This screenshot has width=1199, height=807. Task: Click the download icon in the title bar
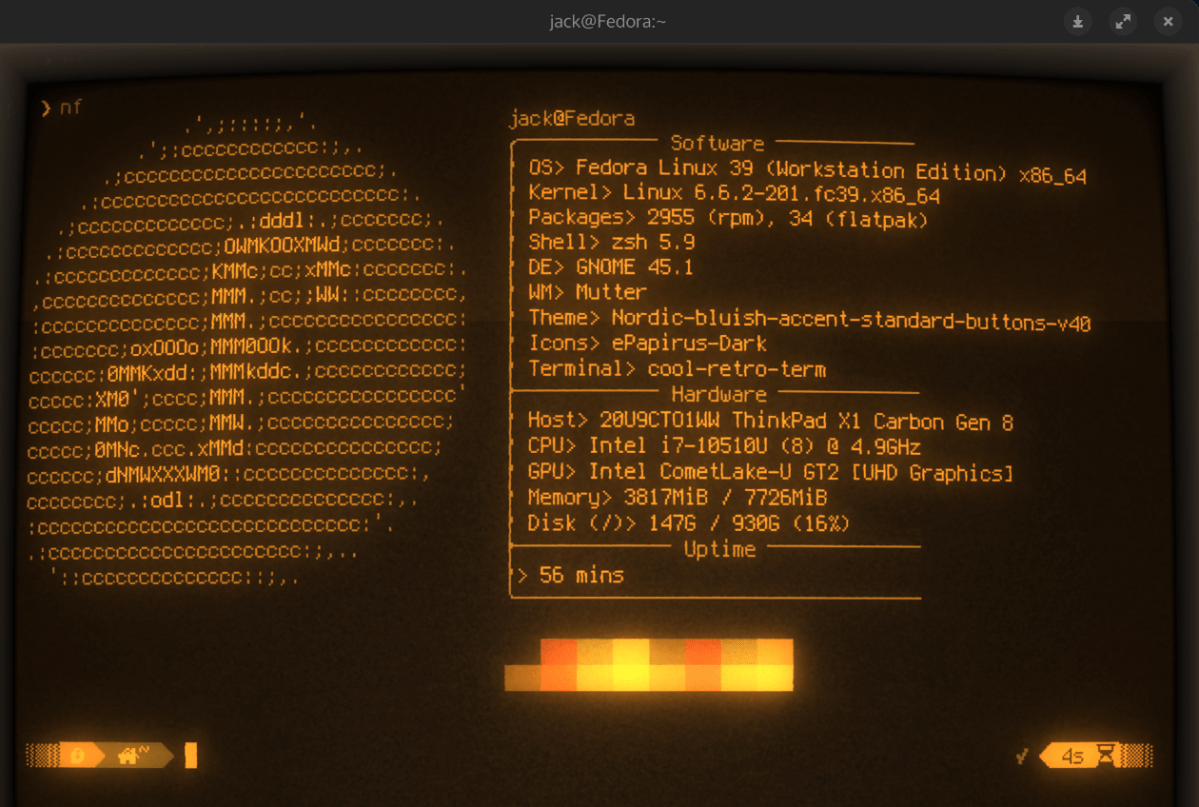(1078, 20)
